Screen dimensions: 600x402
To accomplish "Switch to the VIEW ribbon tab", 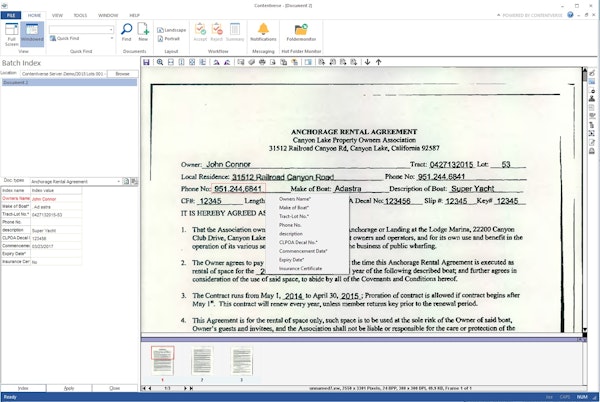I will (x=57, y=15).
